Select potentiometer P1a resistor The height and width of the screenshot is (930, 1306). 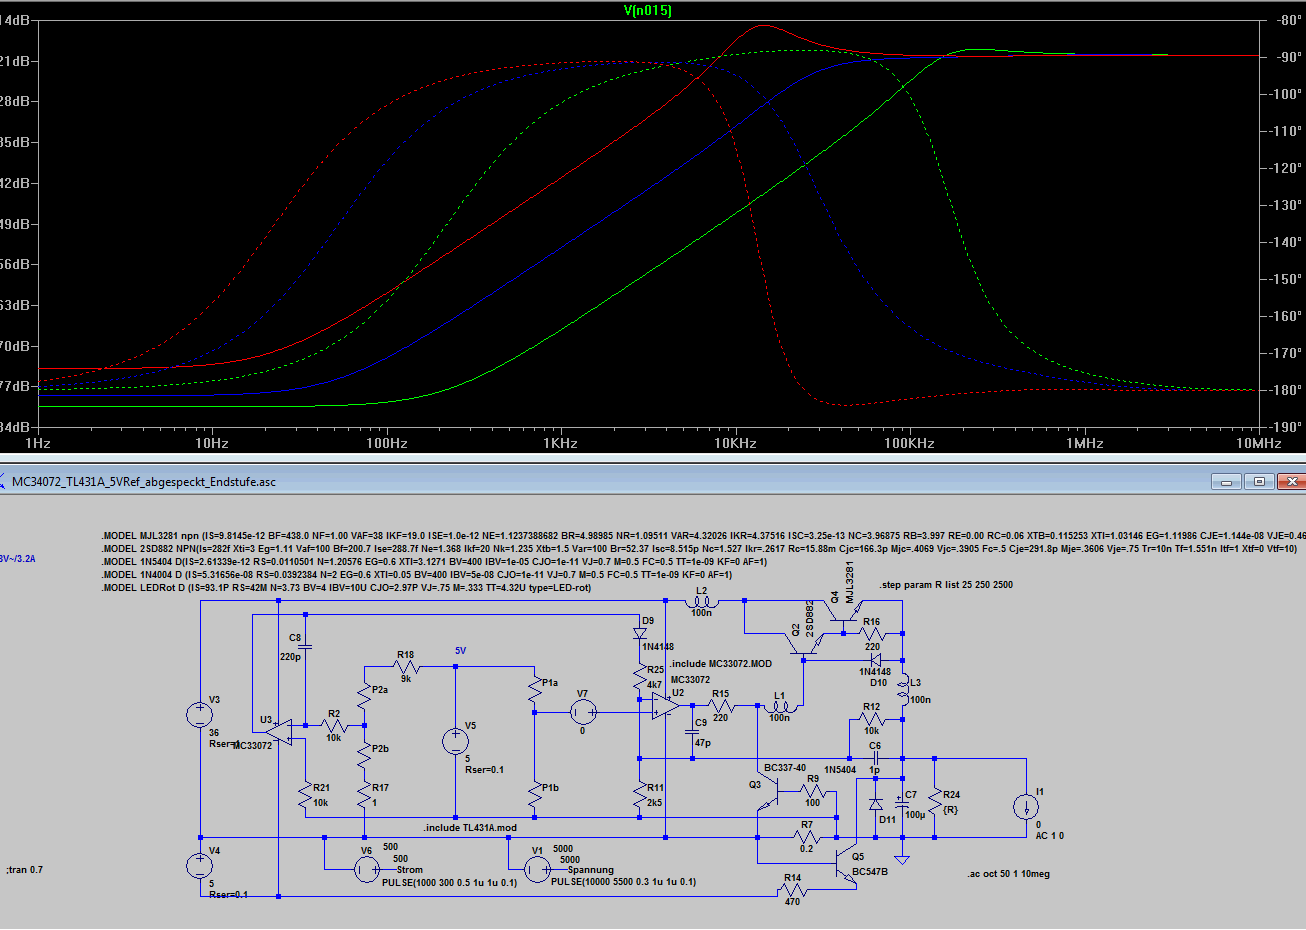(535, 687)
